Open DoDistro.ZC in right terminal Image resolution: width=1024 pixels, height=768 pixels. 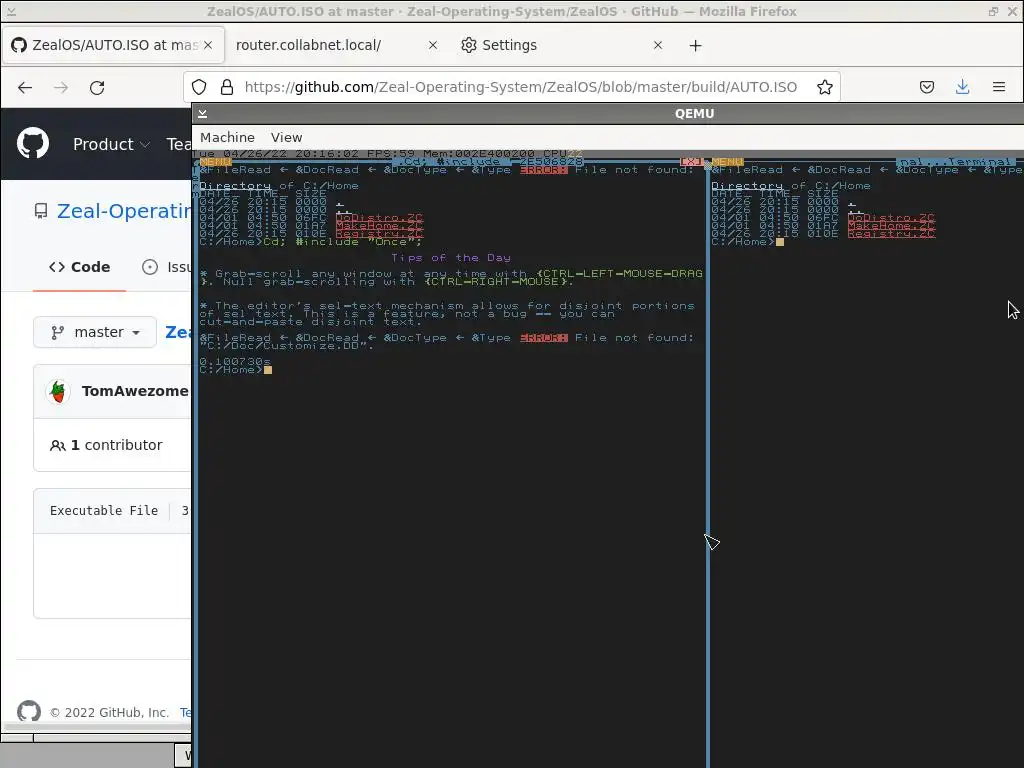(891, 217)
